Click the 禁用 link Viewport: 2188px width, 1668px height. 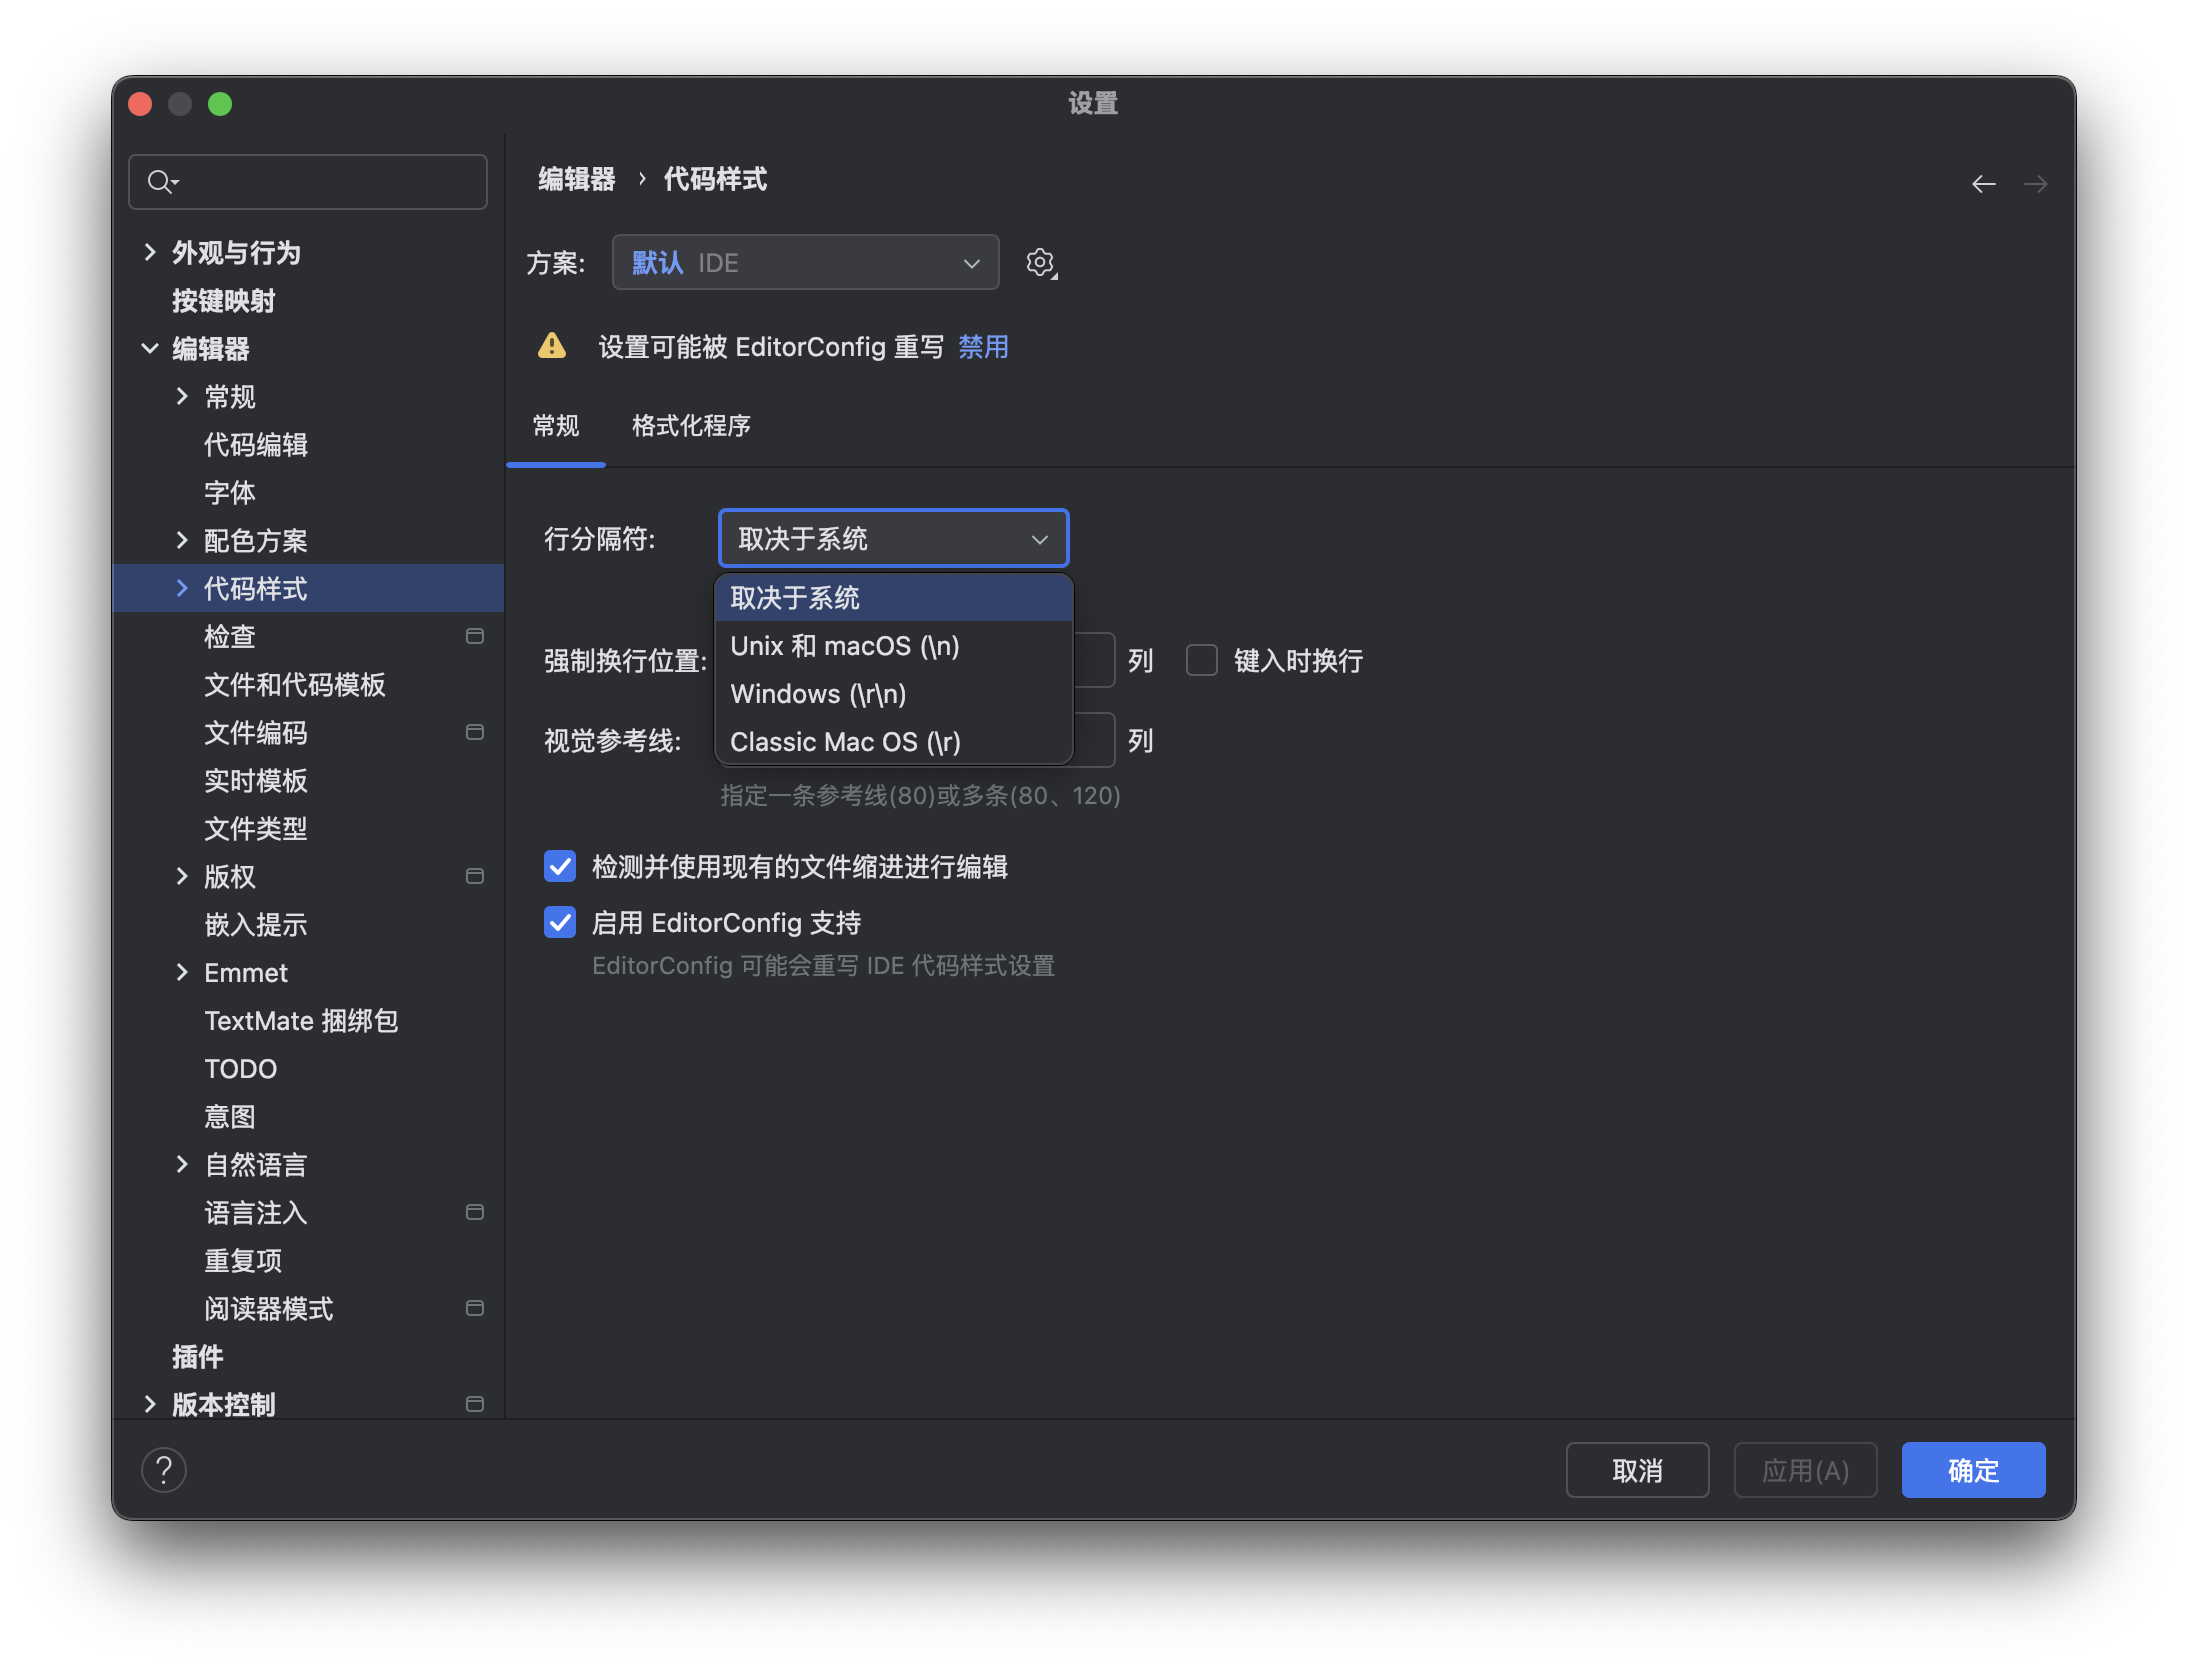[x=983, y=347]
